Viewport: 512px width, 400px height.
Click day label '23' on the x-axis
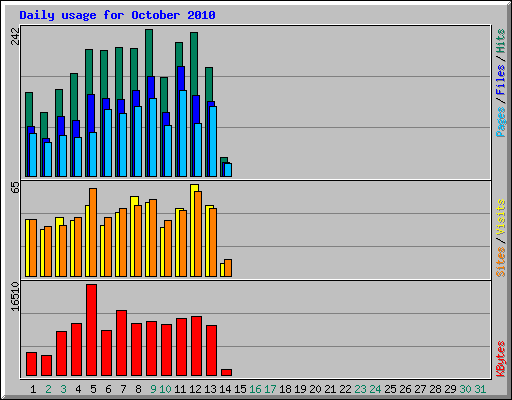[x=360, y=389]
